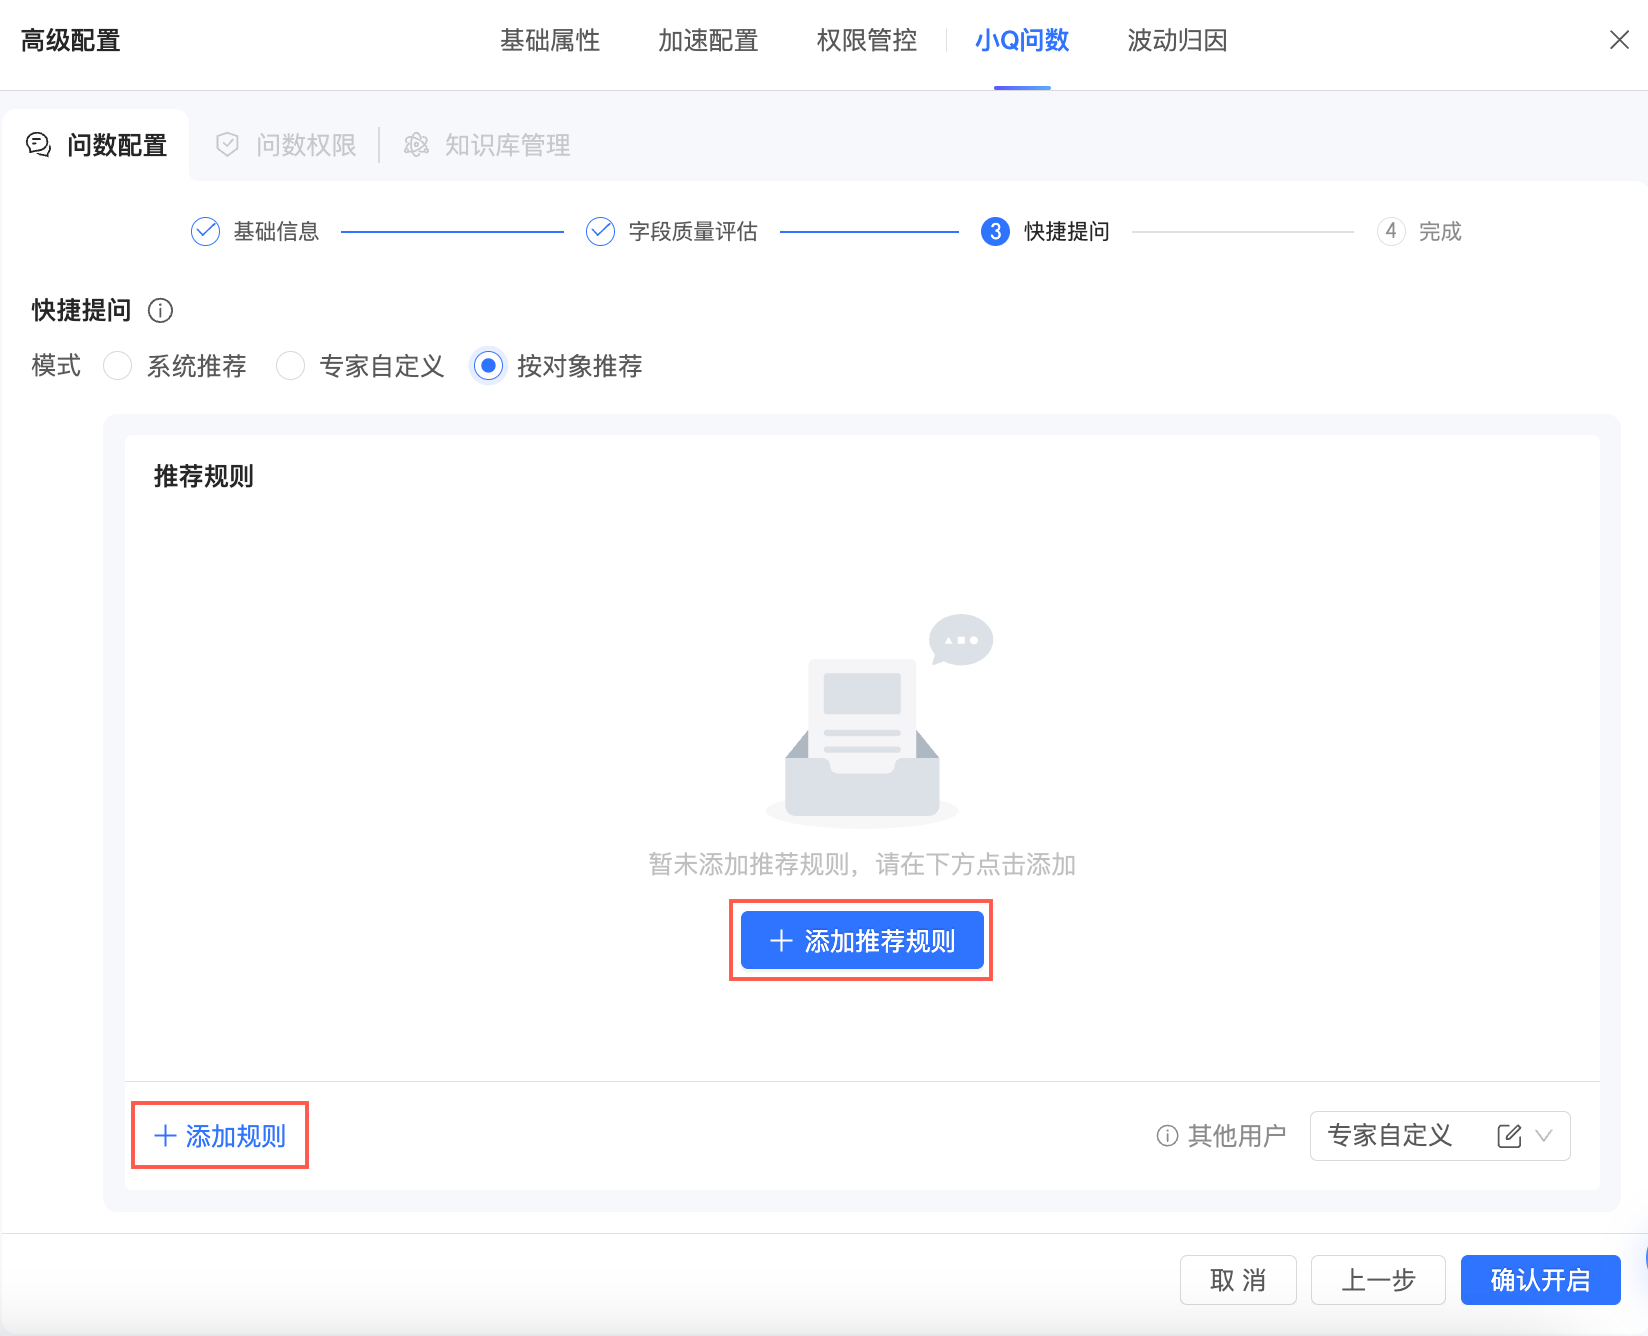Image resolution: width=1648 pixels, height=1336 pixels.
Task: Click the 字段质量评估 step label
Action: coord(693,232)
